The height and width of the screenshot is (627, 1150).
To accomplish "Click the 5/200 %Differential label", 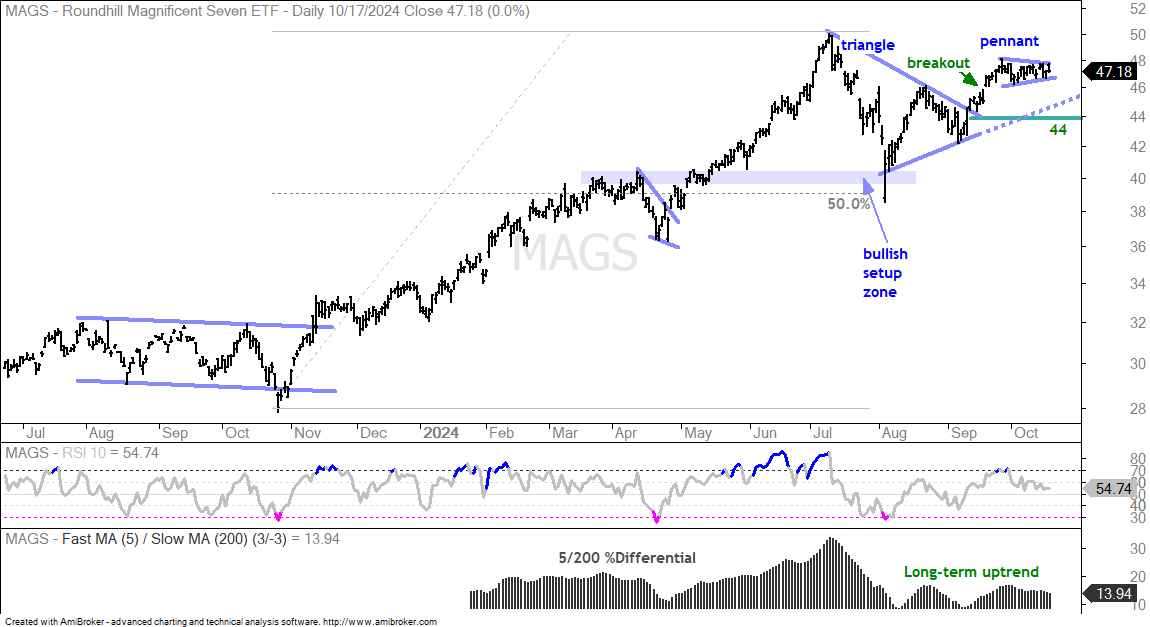I will (627, 558).
